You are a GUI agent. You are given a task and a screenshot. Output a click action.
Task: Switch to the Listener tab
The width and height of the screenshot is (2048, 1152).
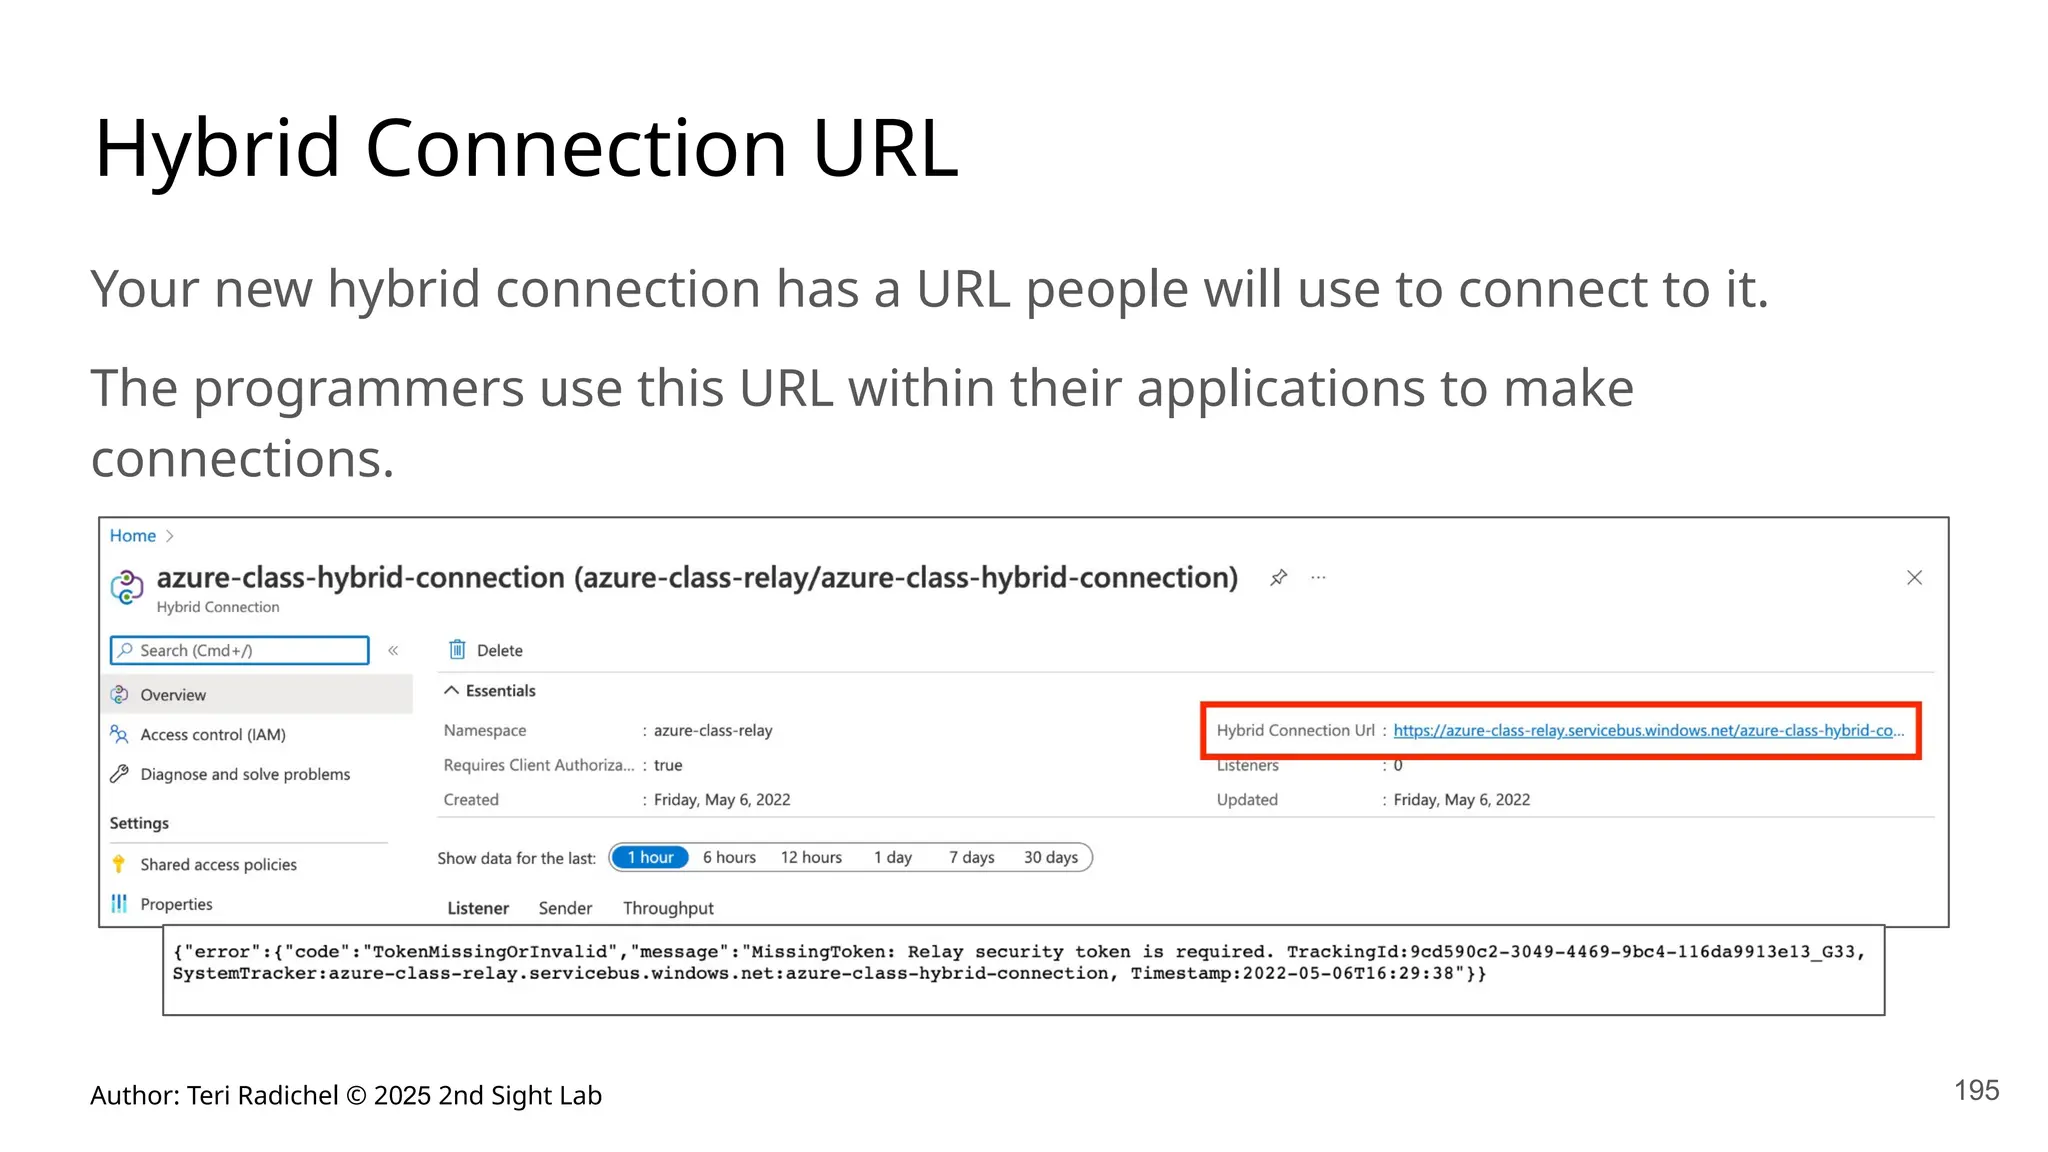coord(478,909)
